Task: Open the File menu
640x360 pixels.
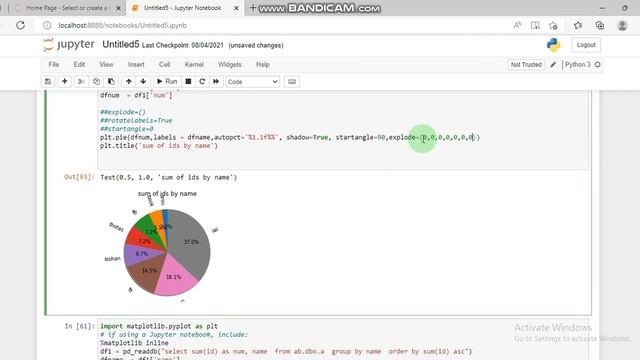Action: click(x=54, y=64)
